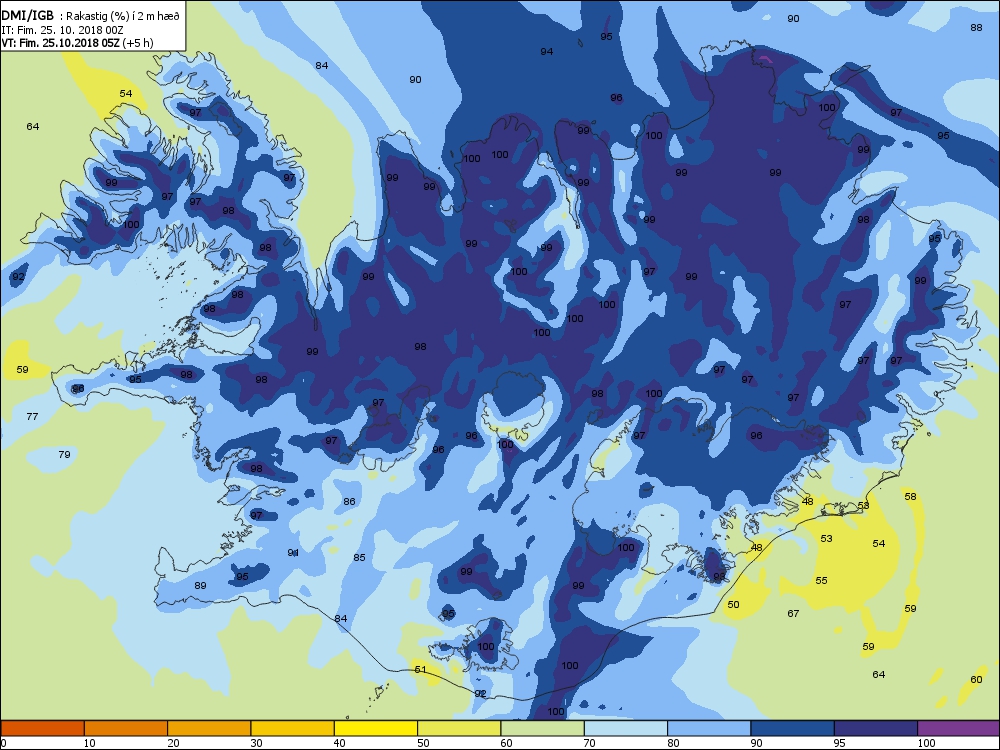Image resolution: width=1000 pixels, height=750 pixels.
Task: Click humidity value 88 on the map
Action: (976, 27)
